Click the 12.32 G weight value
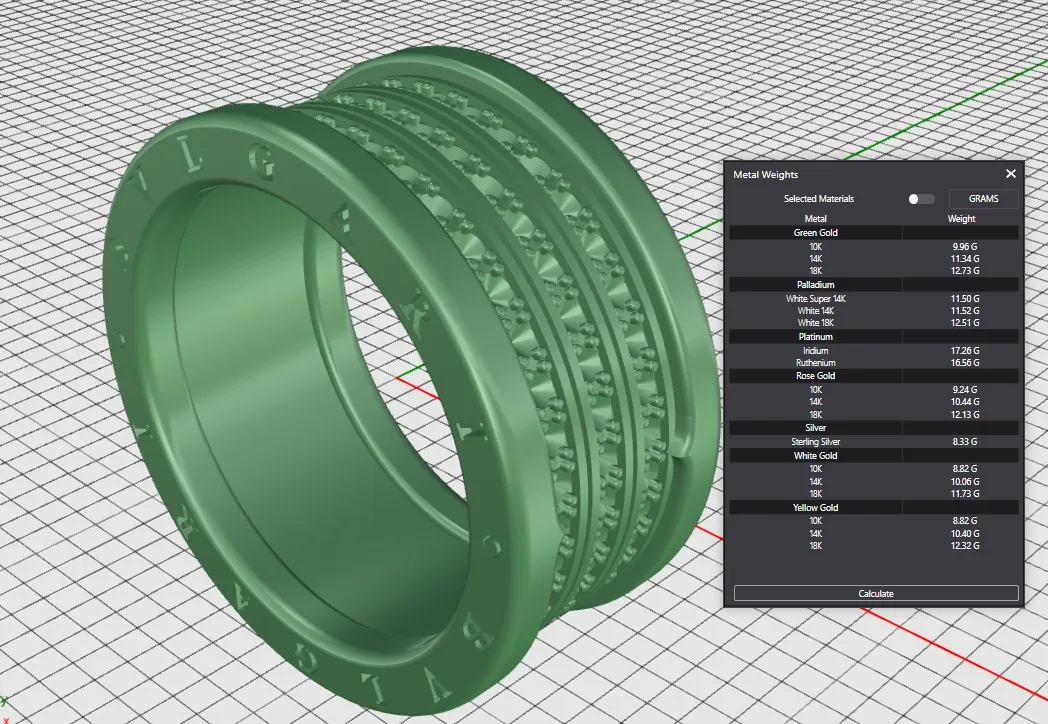This screenshot has height=724, width=1048. pos(964,546)
